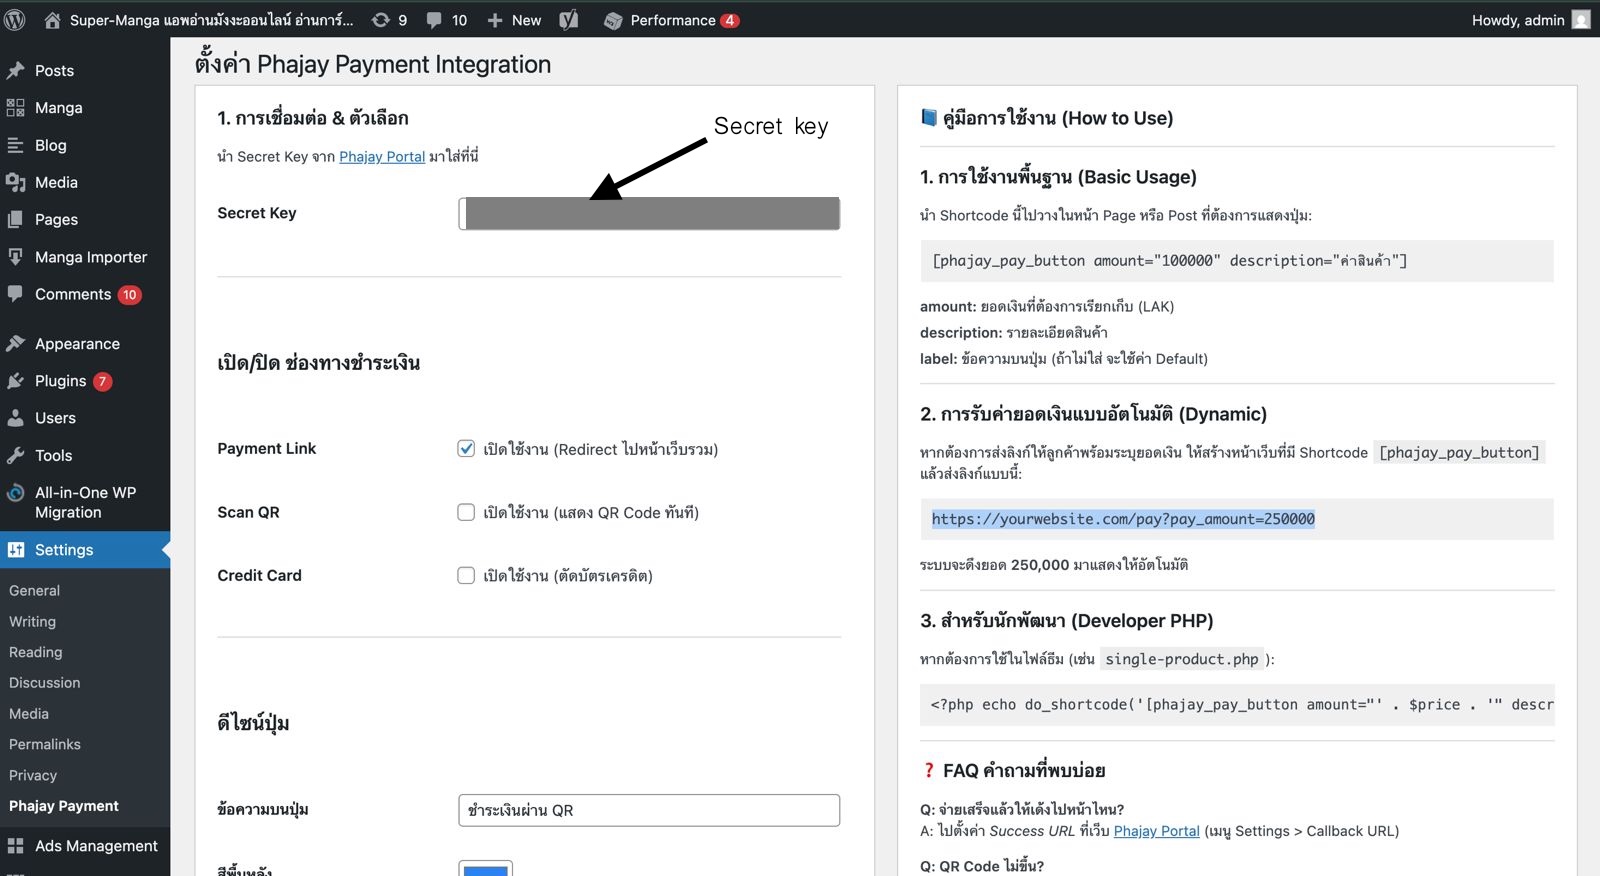Click the New button in admin bar

514,20
